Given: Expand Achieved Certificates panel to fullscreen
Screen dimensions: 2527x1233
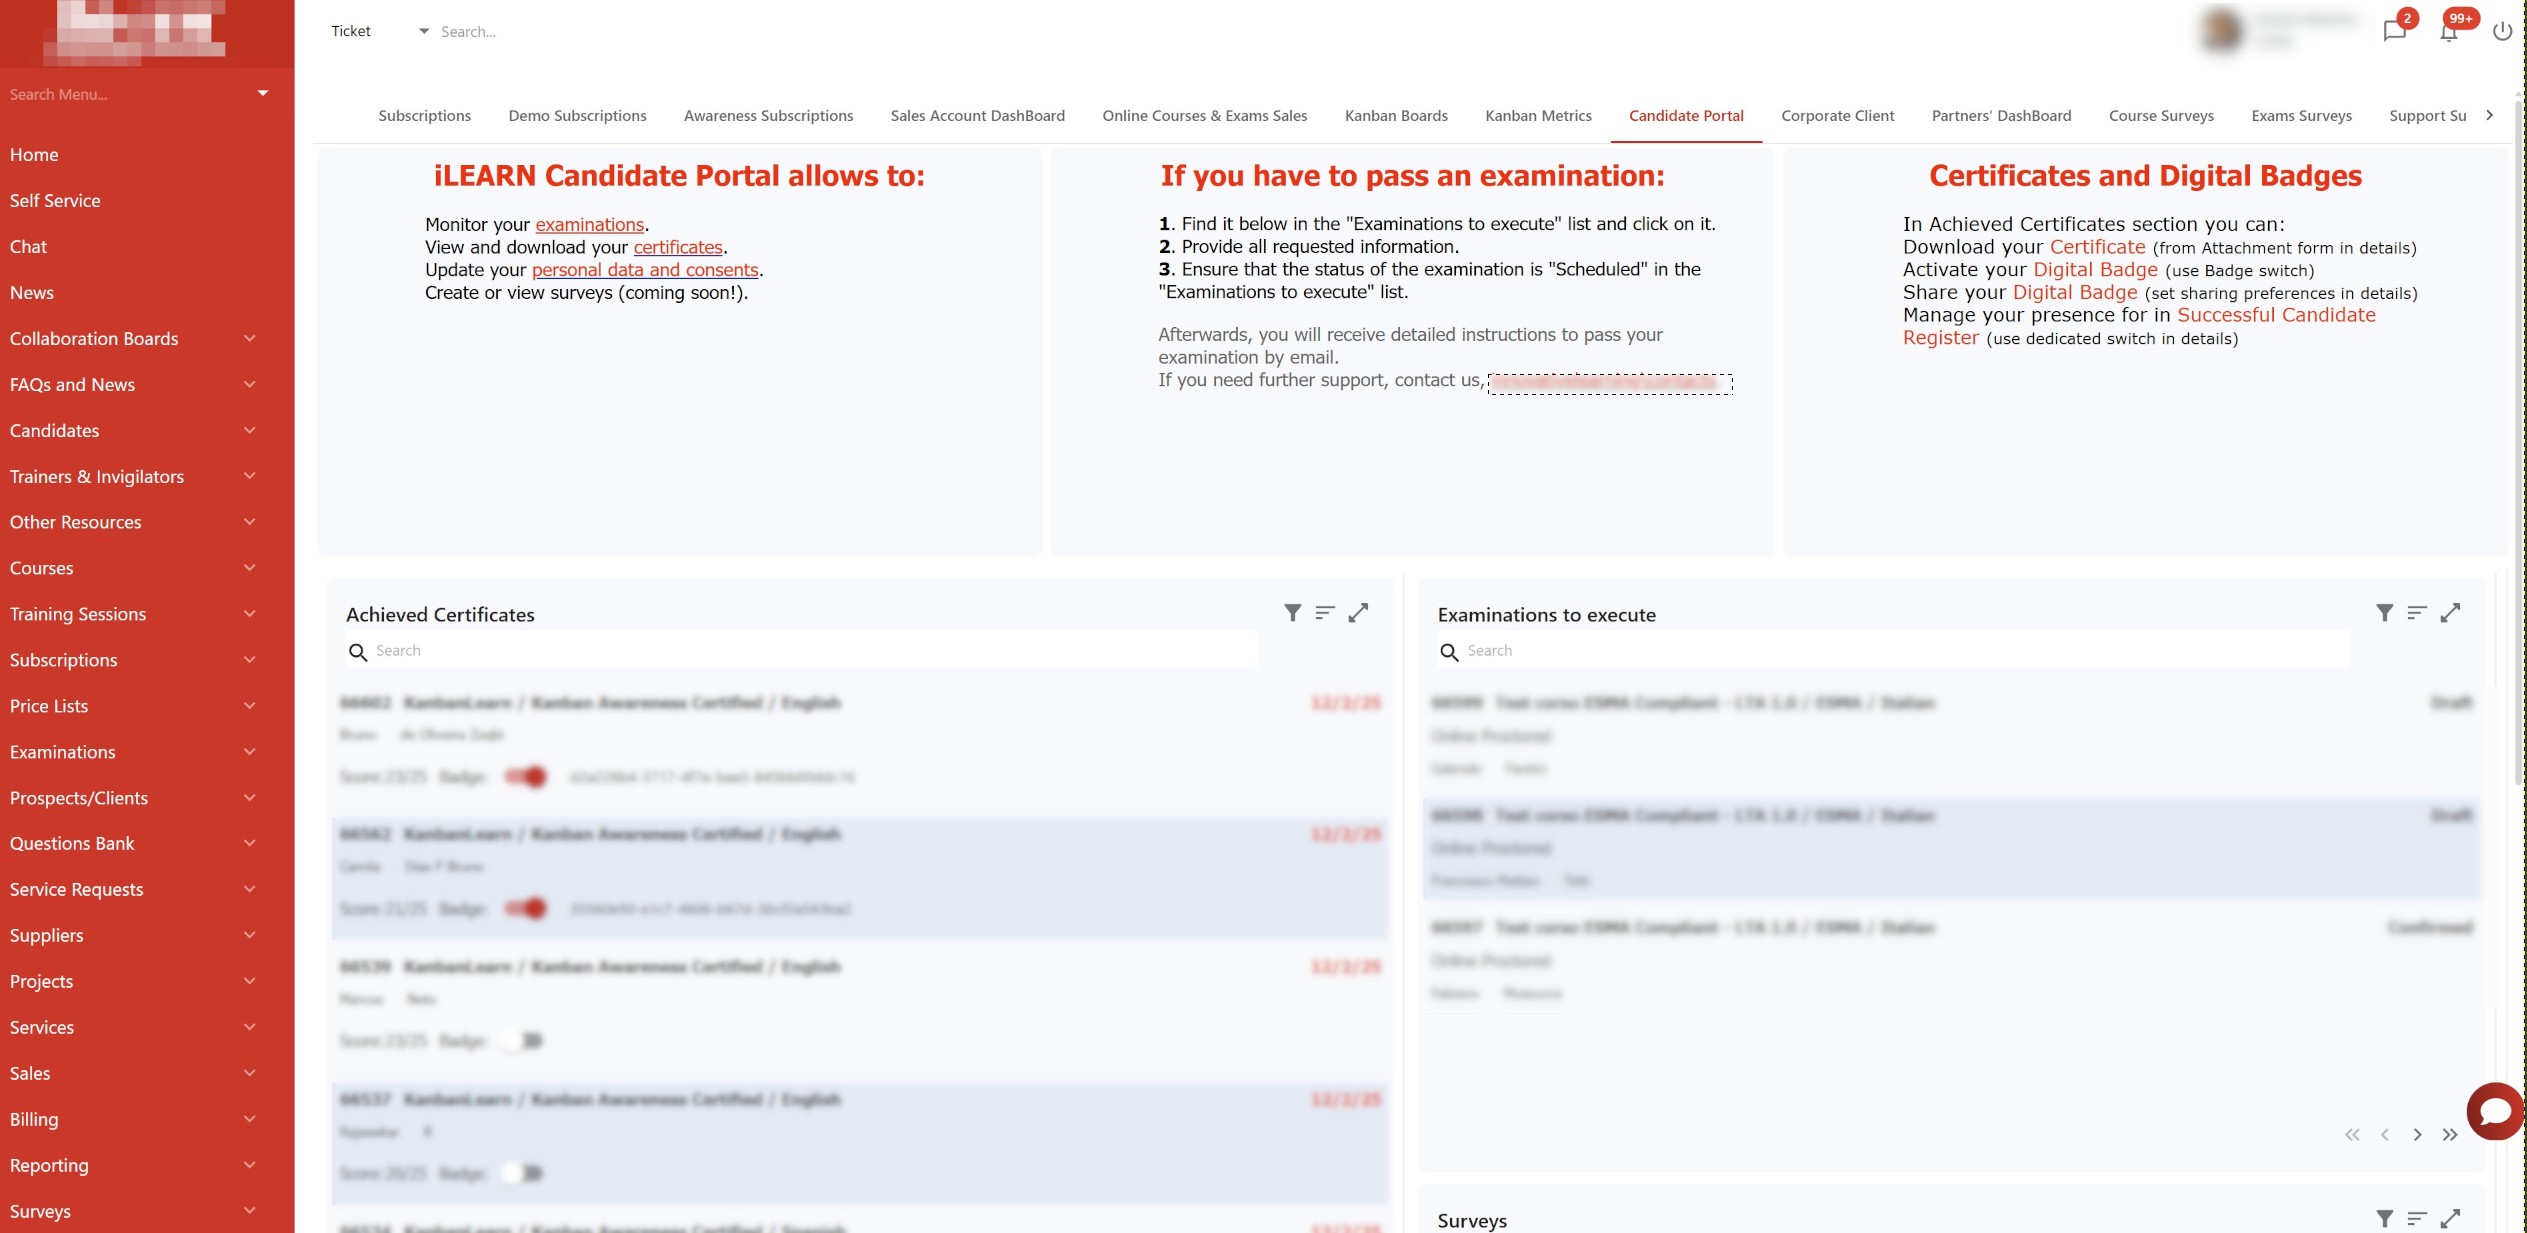Looking at the screenshot, I should click(x=1358, y=613).
